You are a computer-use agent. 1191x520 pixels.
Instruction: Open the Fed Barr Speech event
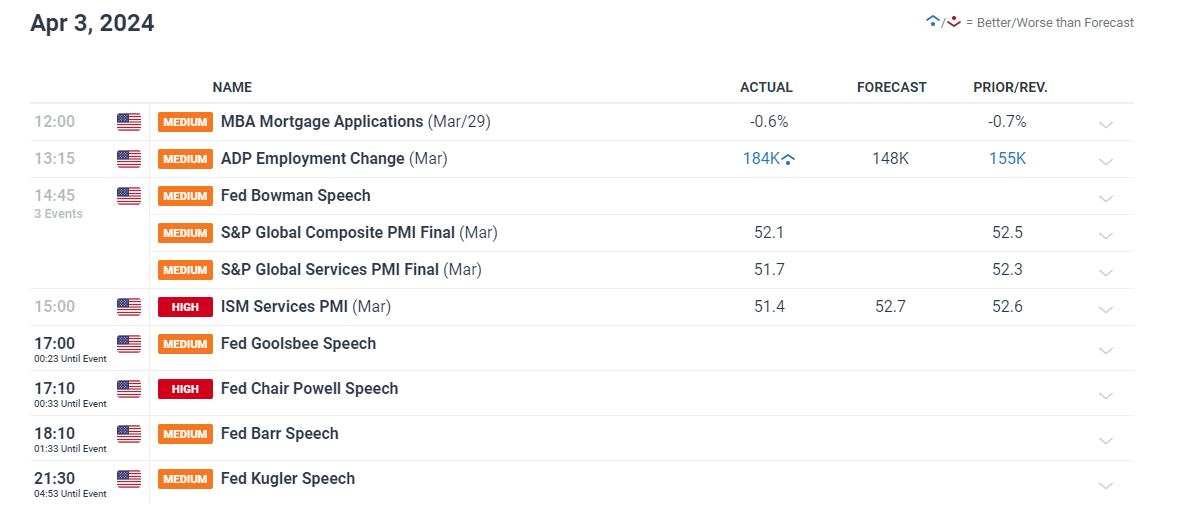coord(280,433)
